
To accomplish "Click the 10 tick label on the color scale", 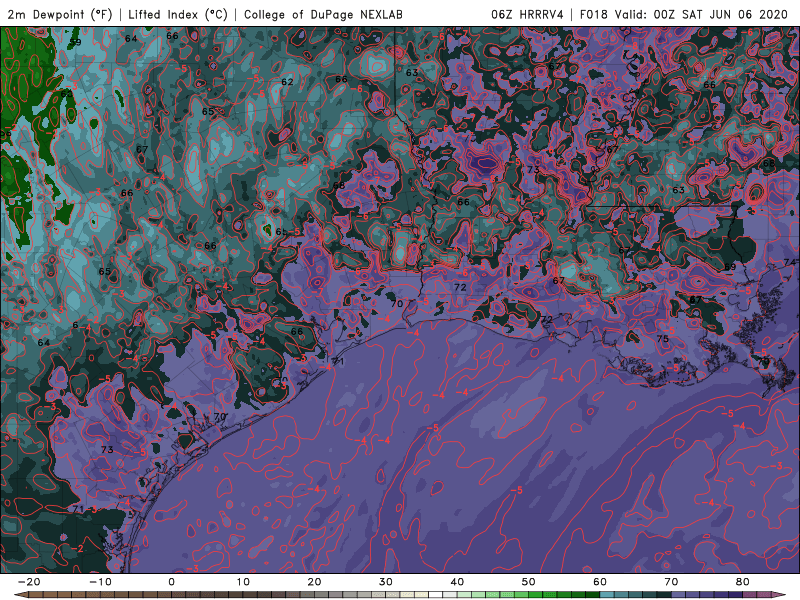I will [243, 582].
